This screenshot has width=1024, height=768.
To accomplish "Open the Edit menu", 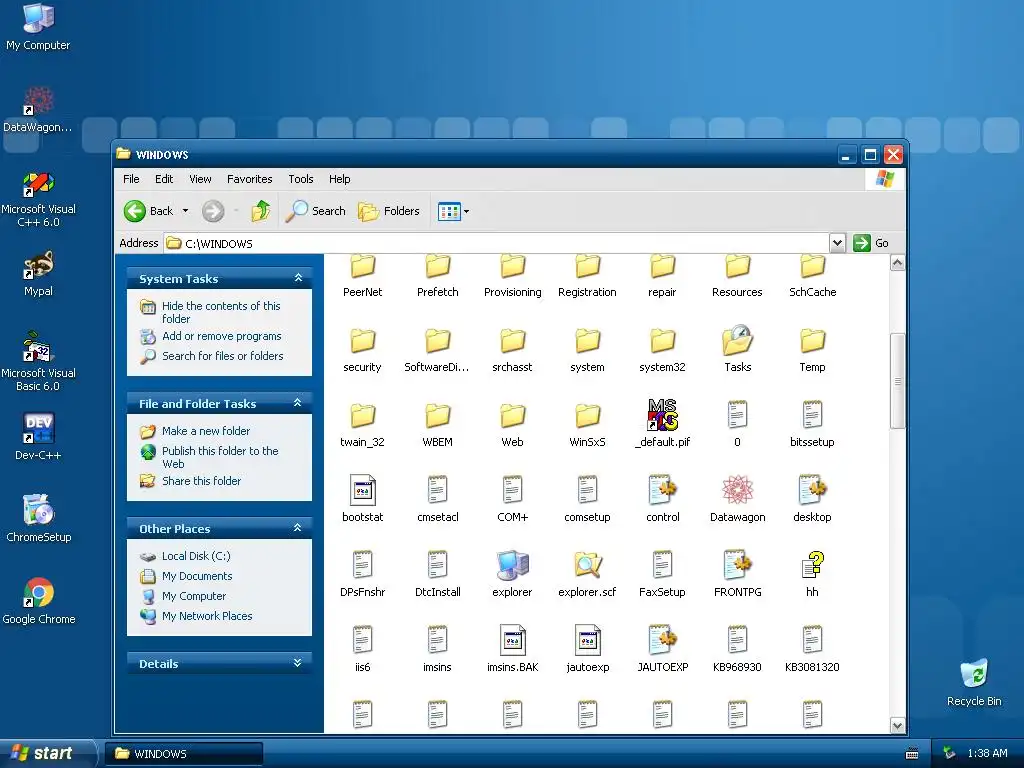I will tap(164, 179).
